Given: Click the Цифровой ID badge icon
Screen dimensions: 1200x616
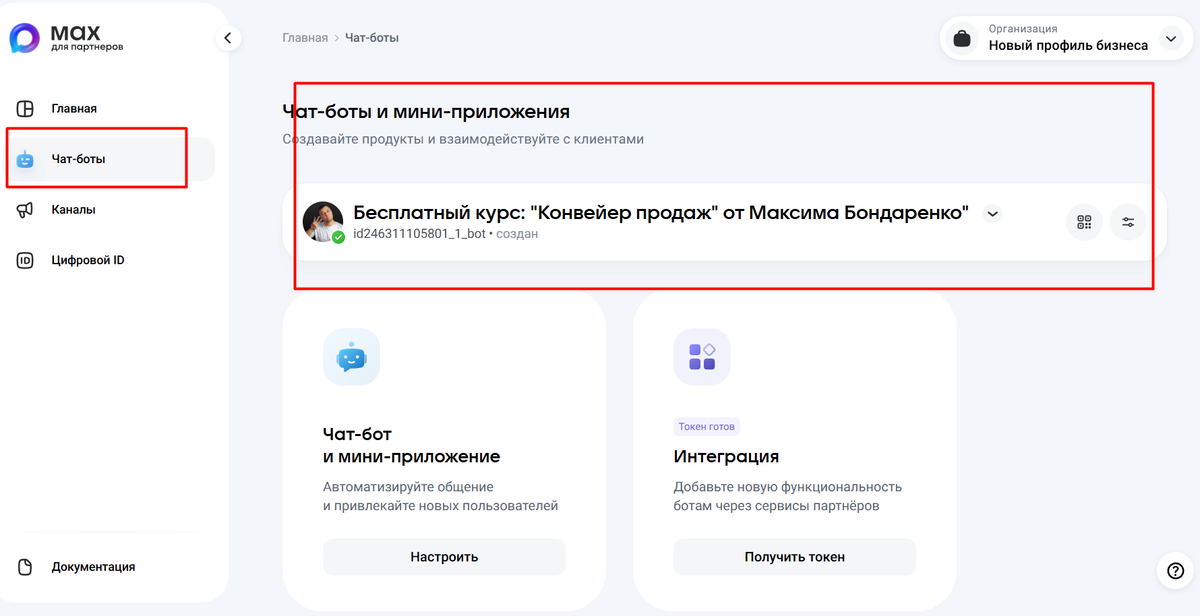Looking at the screenshot, I should pos(26,261).
